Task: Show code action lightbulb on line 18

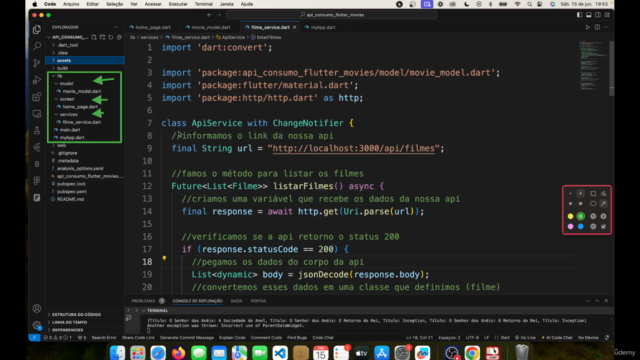Action: (x=164, y=258)
